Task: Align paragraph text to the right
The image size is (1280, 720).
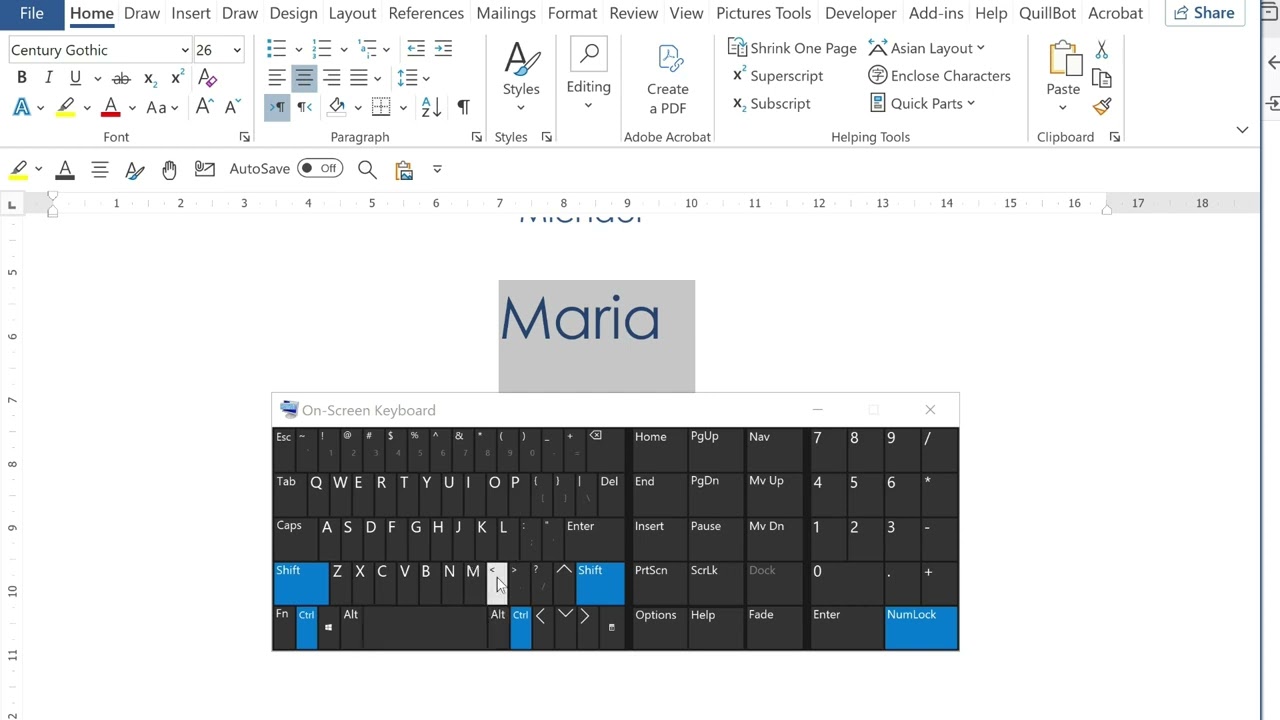Action: (x=331, y=78)
